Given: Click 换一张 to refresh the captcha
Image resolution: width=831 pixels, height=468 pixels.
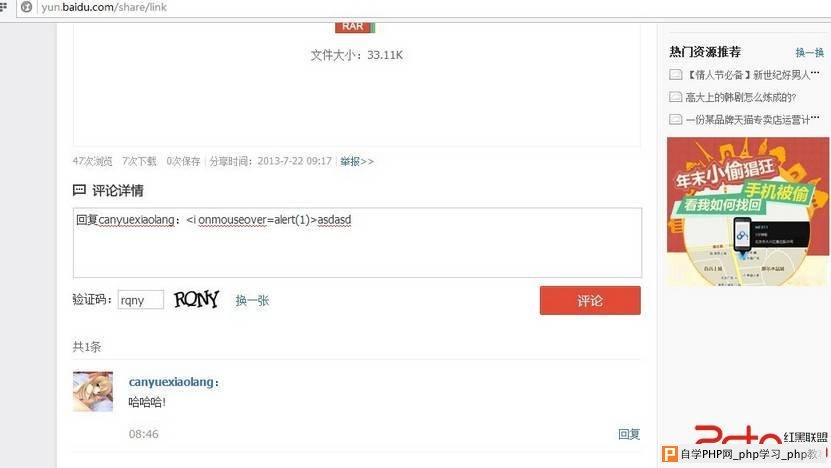Looking at the screenshot, I should (252, 301).
